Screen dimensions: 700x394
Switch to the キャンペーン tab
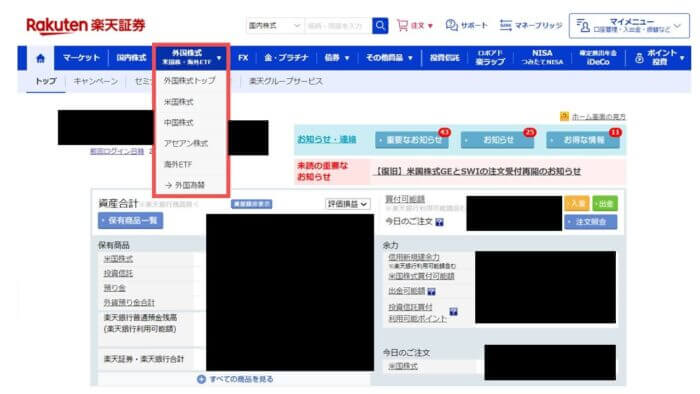point(96,81)
